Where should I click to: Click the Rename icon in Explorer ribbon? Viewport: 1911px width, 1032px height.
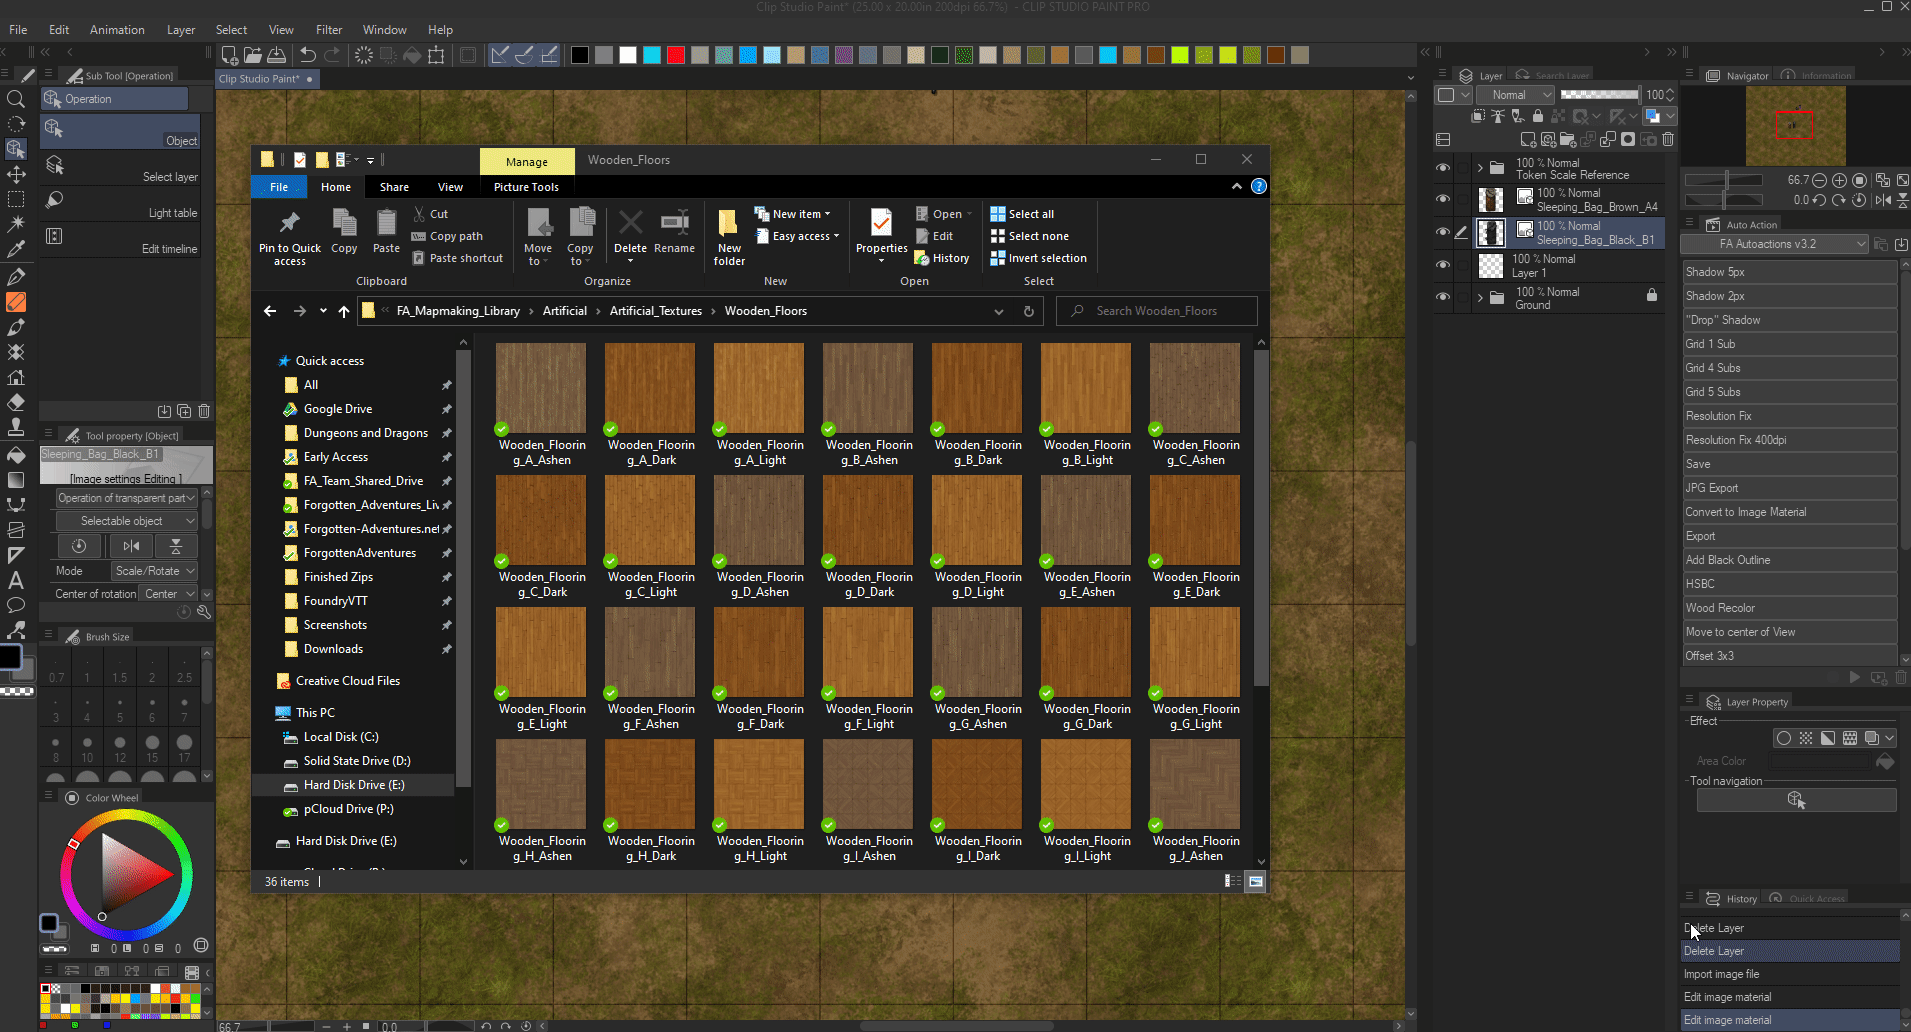(675, 222)
